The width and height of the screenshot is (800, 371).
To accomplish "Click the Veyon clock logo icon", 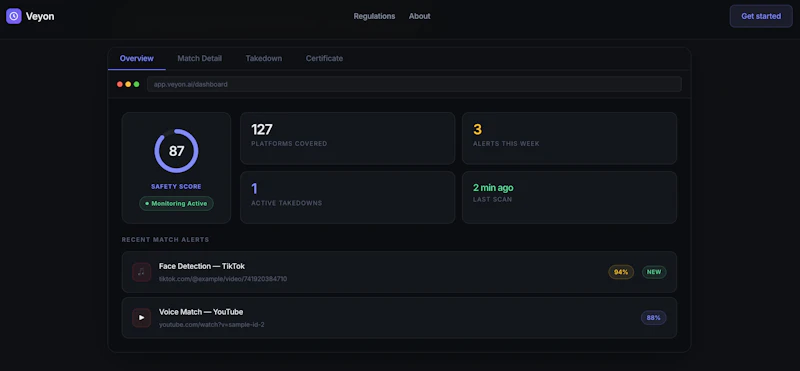I will pos(14,16).
